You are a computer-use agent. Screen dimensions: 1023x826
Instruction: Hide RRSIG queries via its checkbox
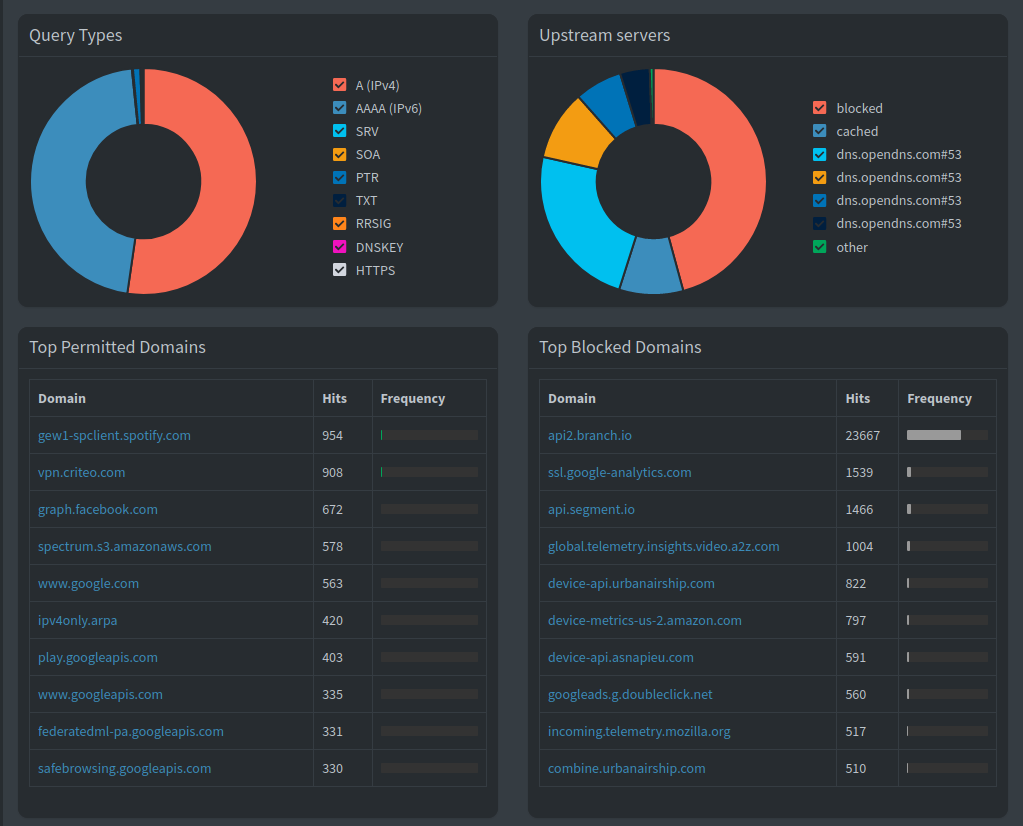(339, 223)
